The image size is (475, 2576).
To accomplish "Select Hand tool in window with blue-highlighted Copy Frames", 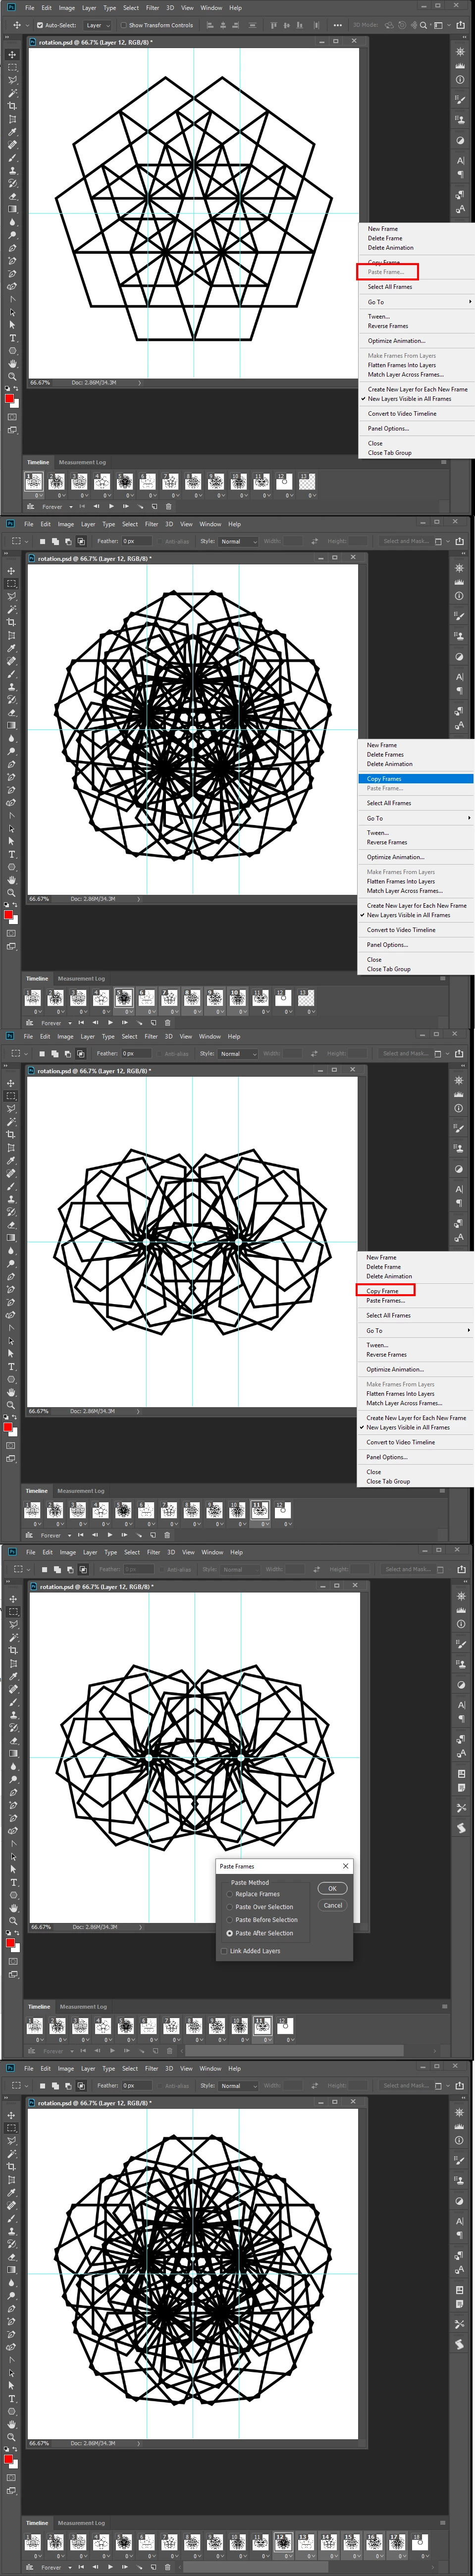I will (12, 880).
